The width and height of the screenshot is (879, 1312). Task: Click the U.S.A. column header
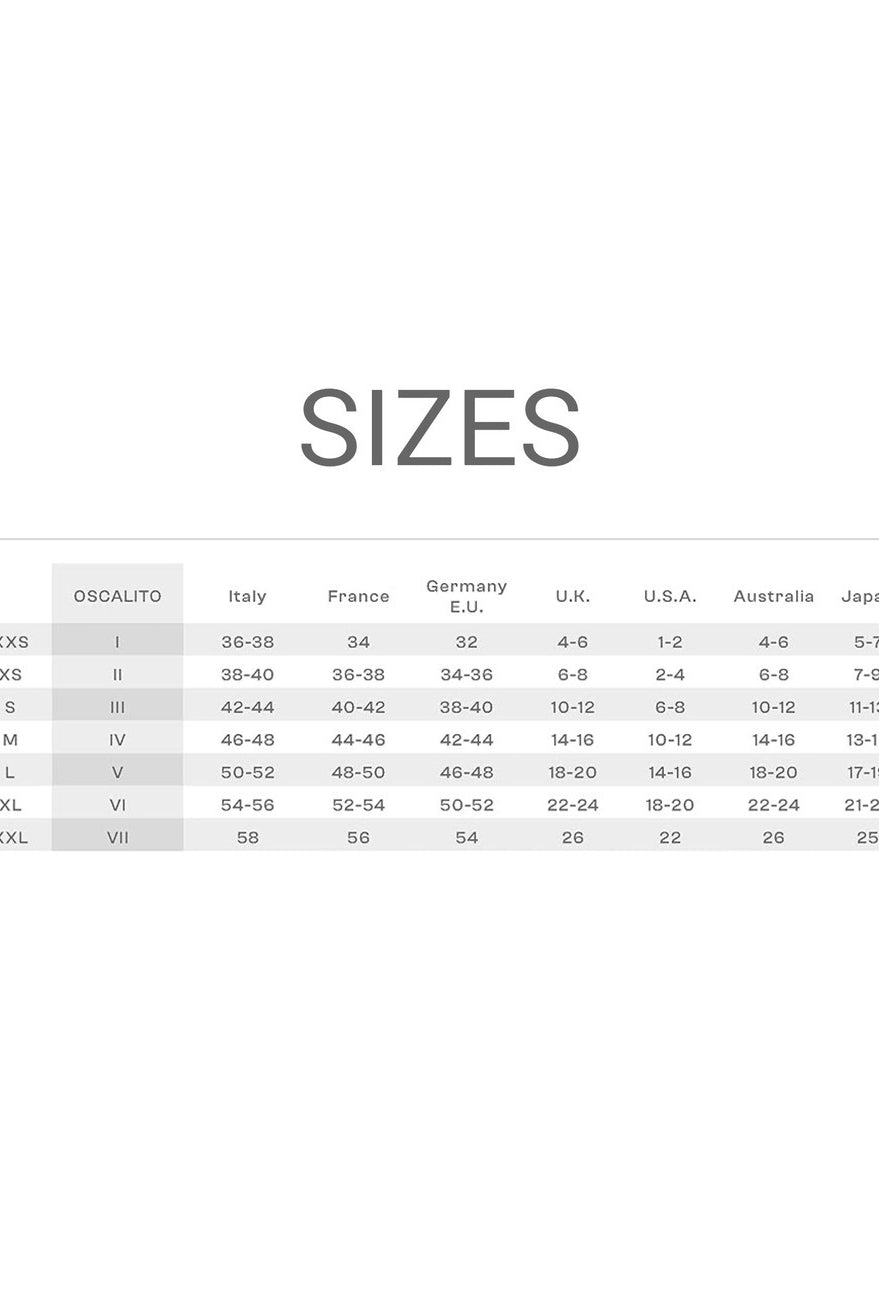tap(670, 596)
